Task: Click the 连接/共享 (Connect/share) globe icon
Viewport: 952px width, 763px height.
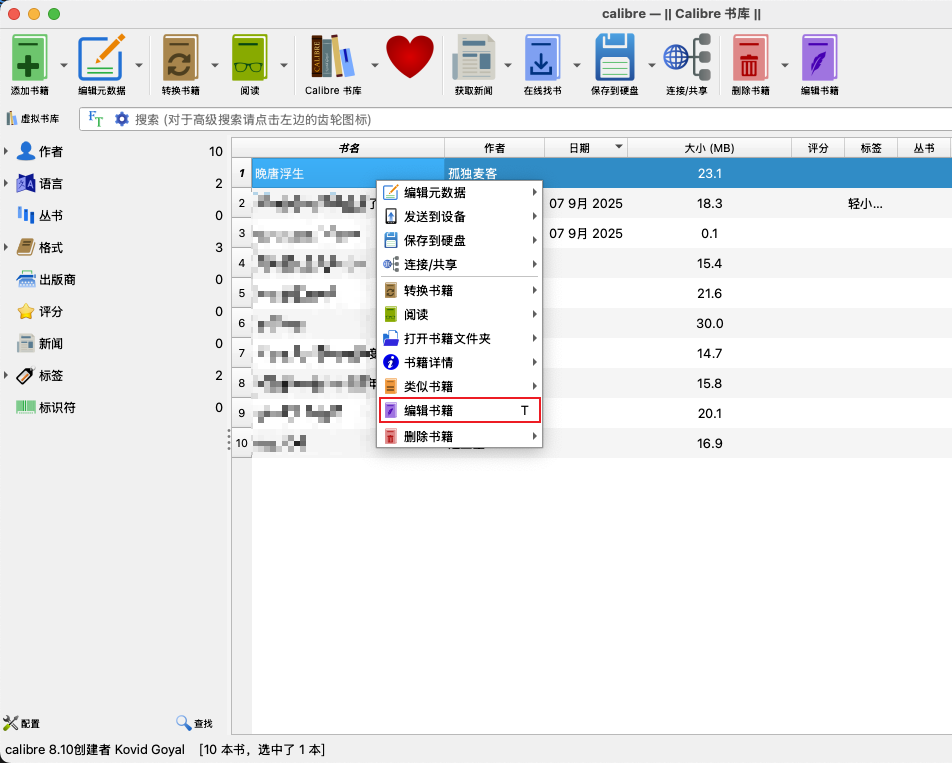Action: 686,58
